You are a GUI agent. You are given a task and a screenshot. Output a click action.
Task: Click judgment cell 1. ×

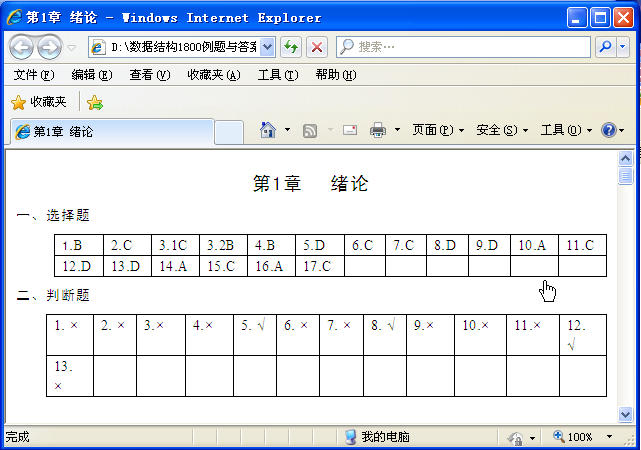pyautogui.click(x=70, y=335)
